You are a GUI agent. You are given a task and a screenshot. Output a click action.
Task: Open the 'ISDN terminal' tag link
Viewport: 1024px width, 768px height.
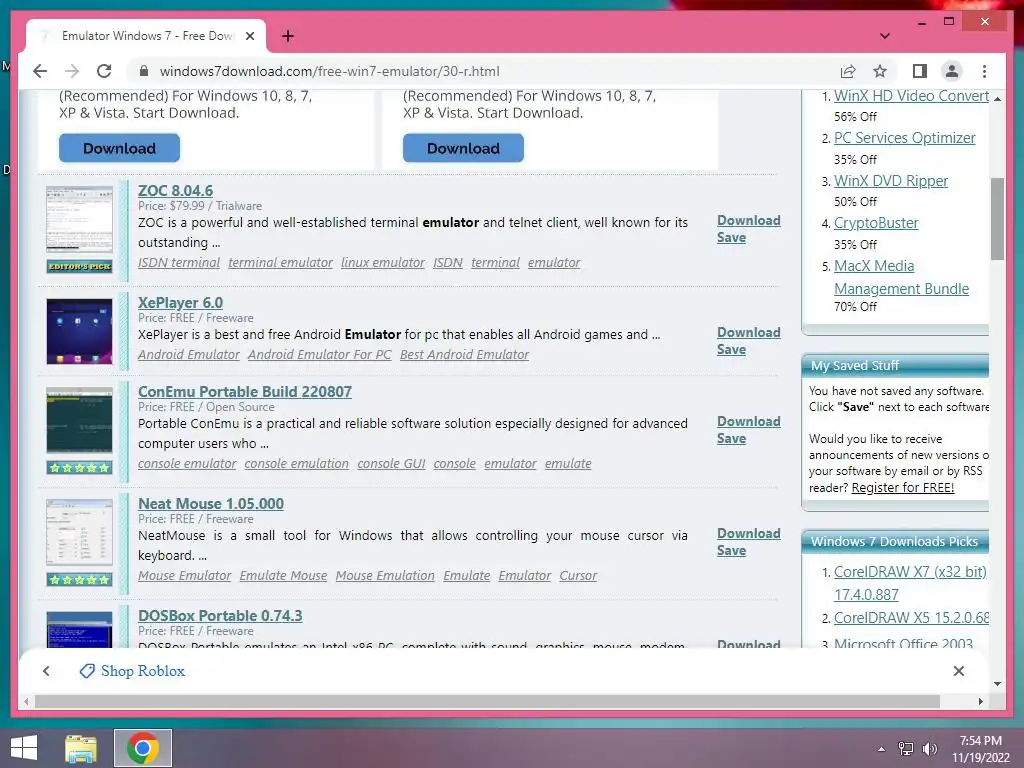179,263
